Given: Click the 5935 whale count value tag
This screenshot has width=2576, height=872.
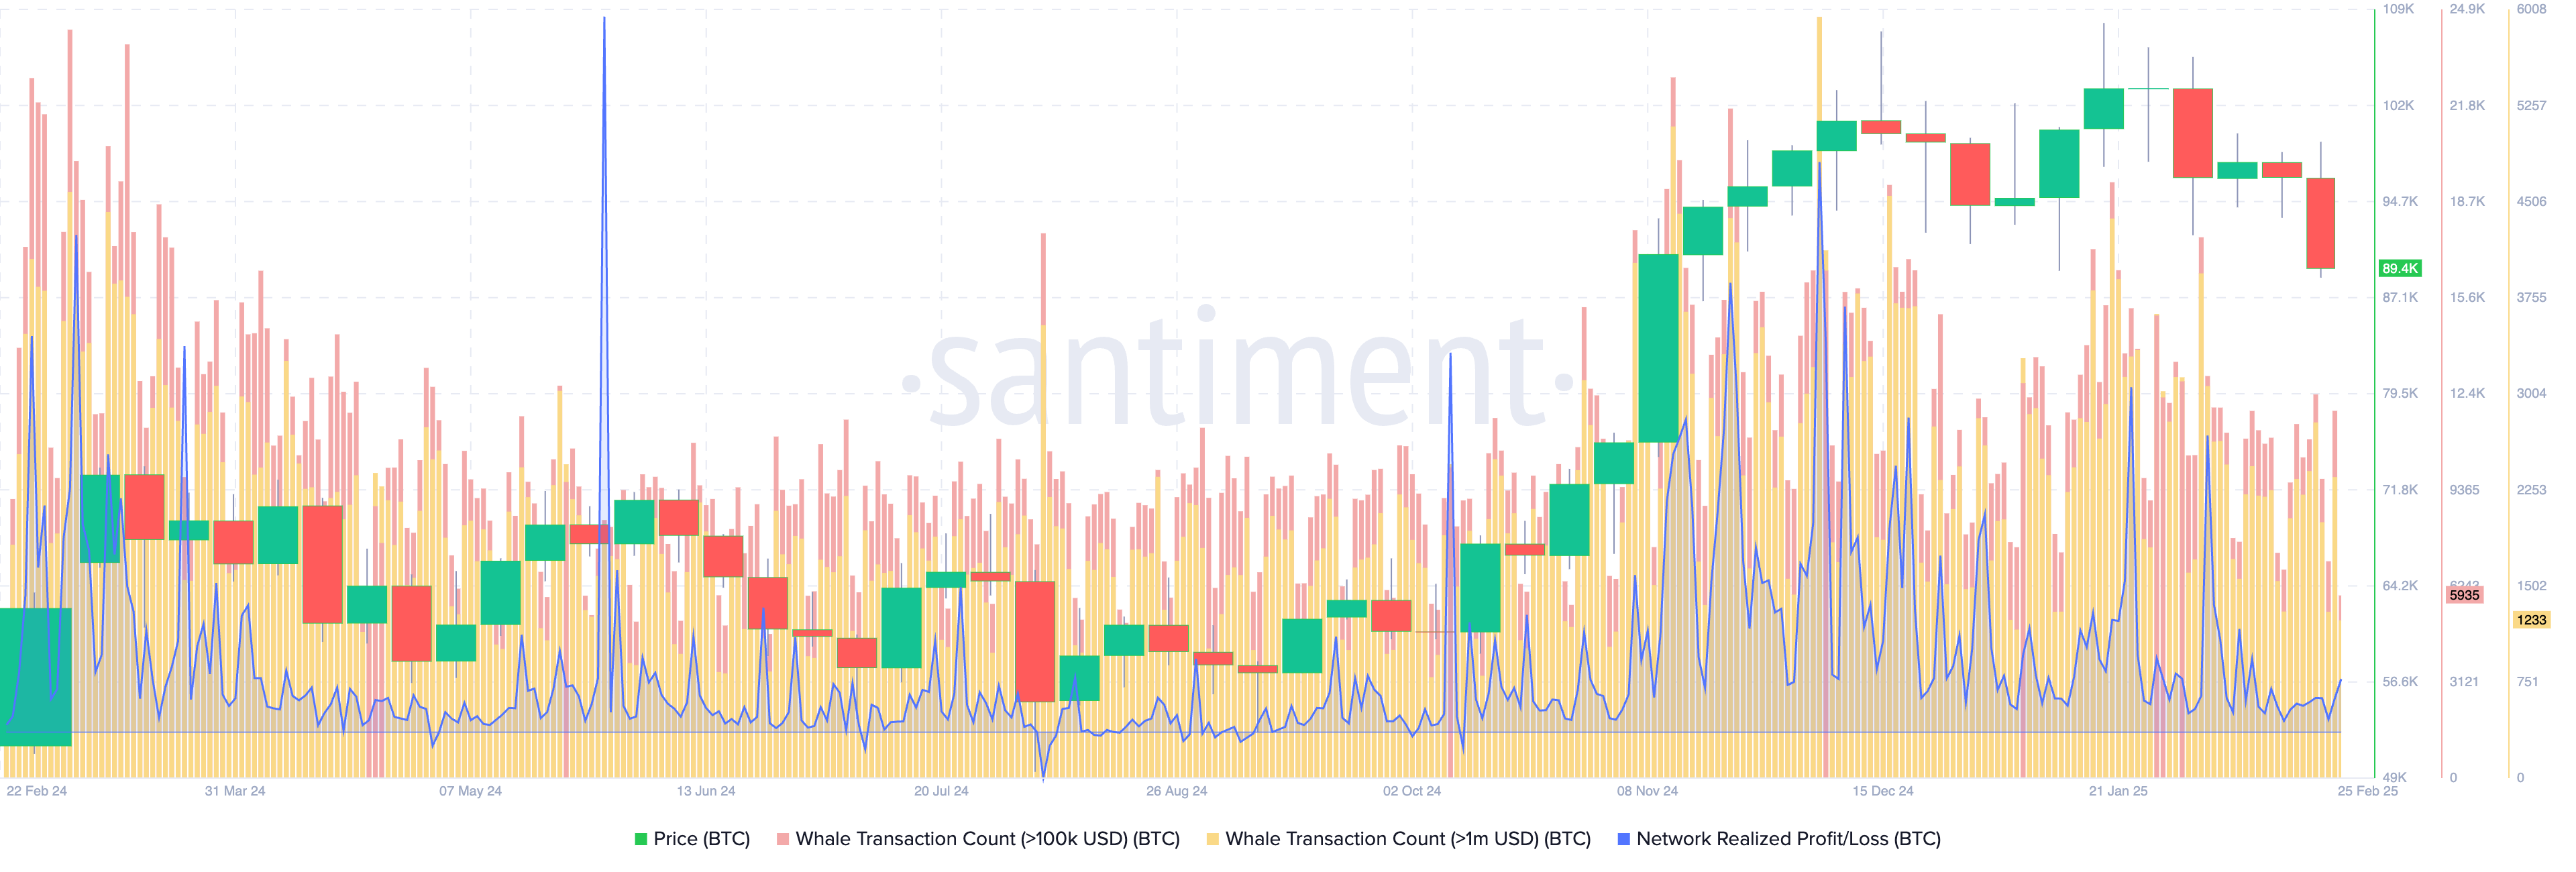Looking at the screenshot, I should (2464, 595).
